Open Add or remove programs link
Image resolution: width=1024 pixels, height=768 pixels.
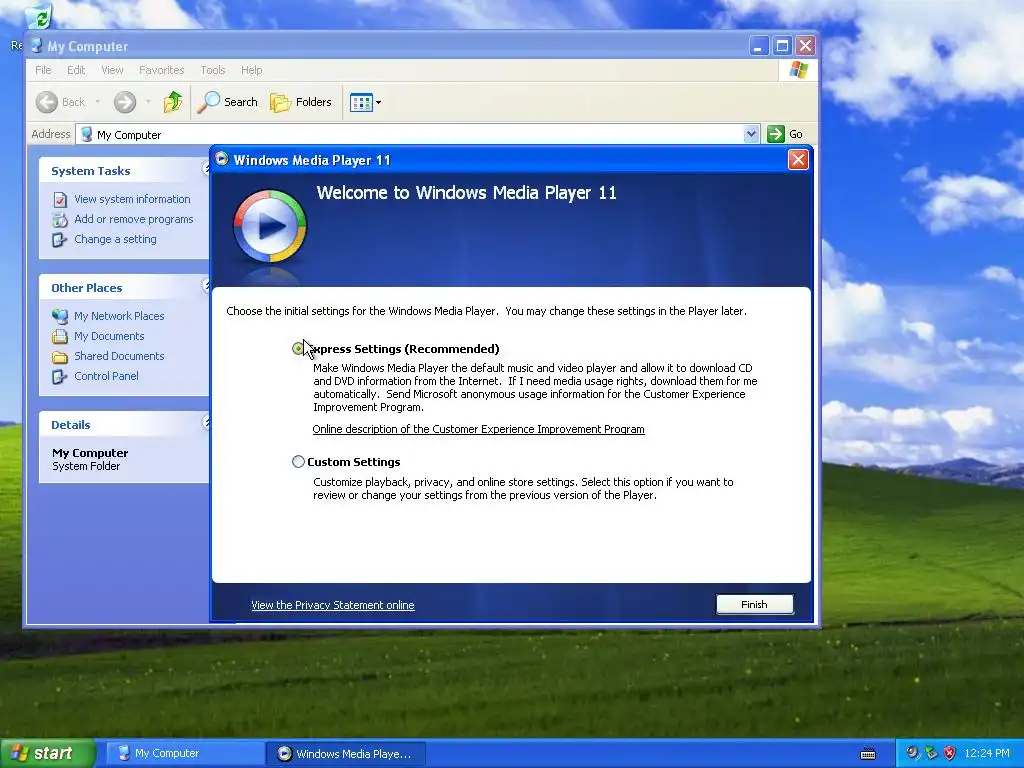point(133,219)
